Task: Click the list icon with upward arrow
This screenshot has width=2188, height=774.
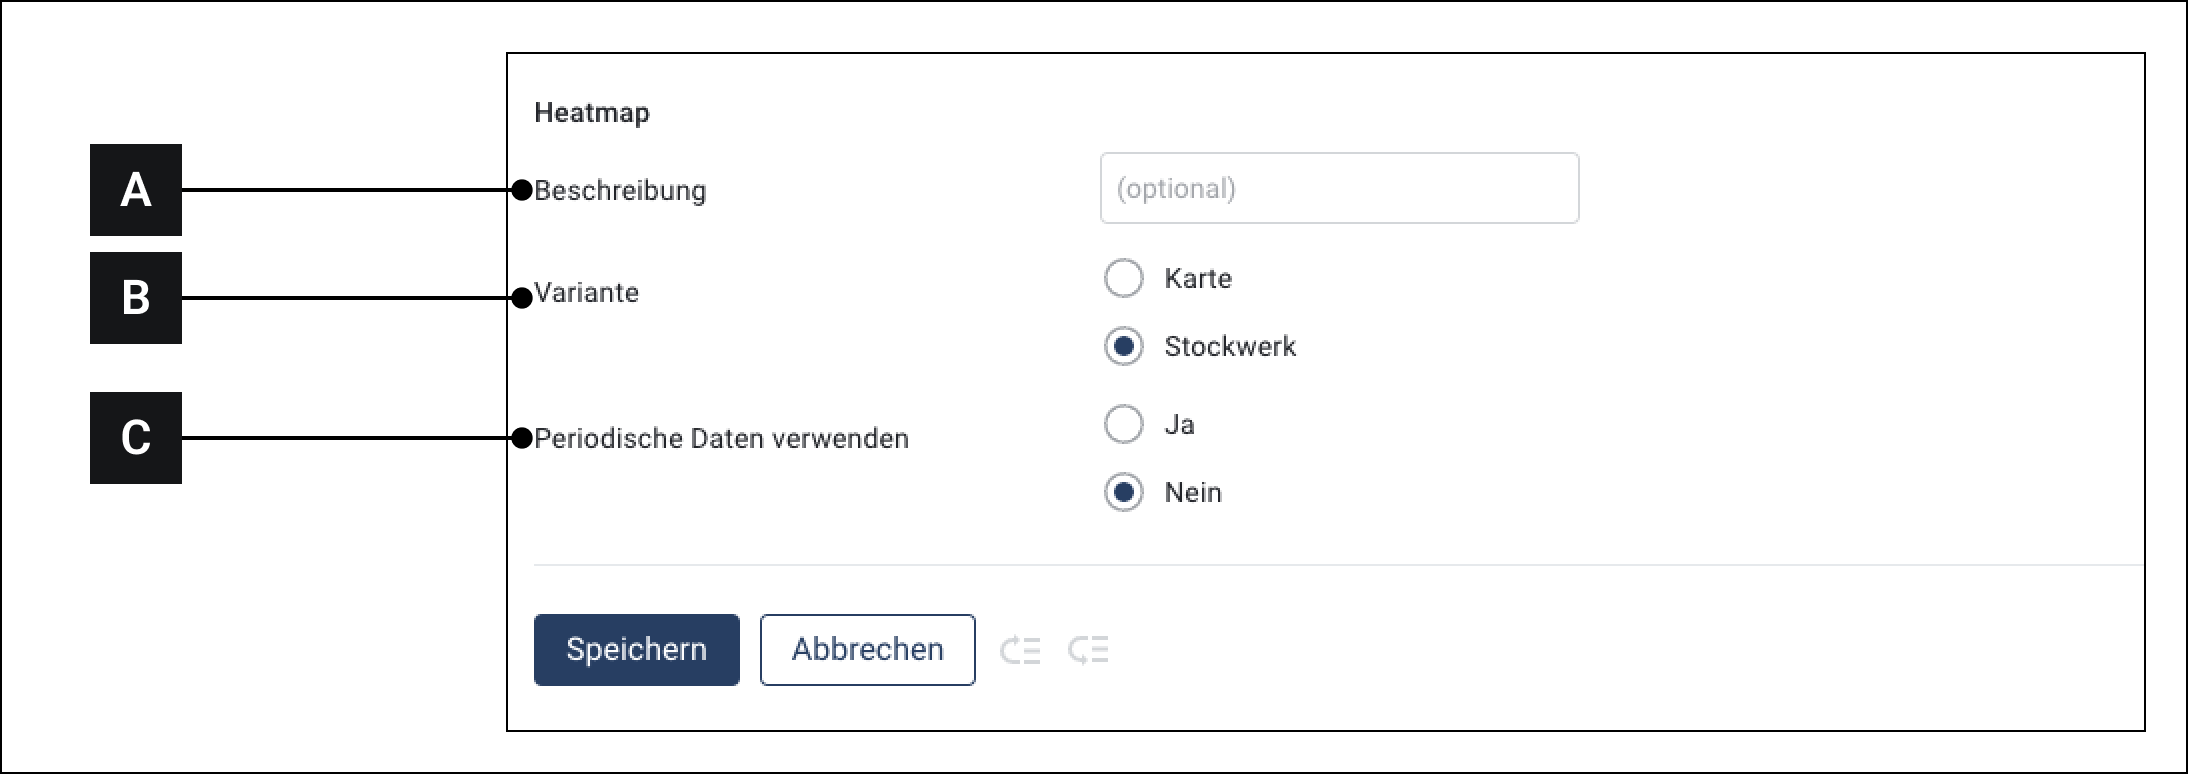Action: click(x=1020, y=650)
